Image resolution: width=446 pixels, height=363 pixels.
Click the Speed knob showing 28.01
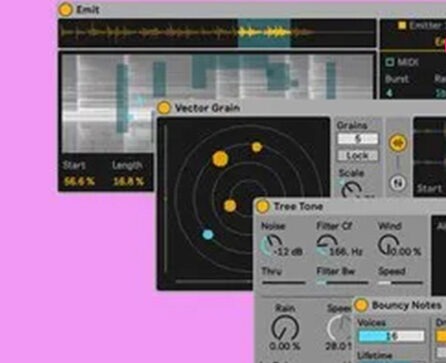340,328
